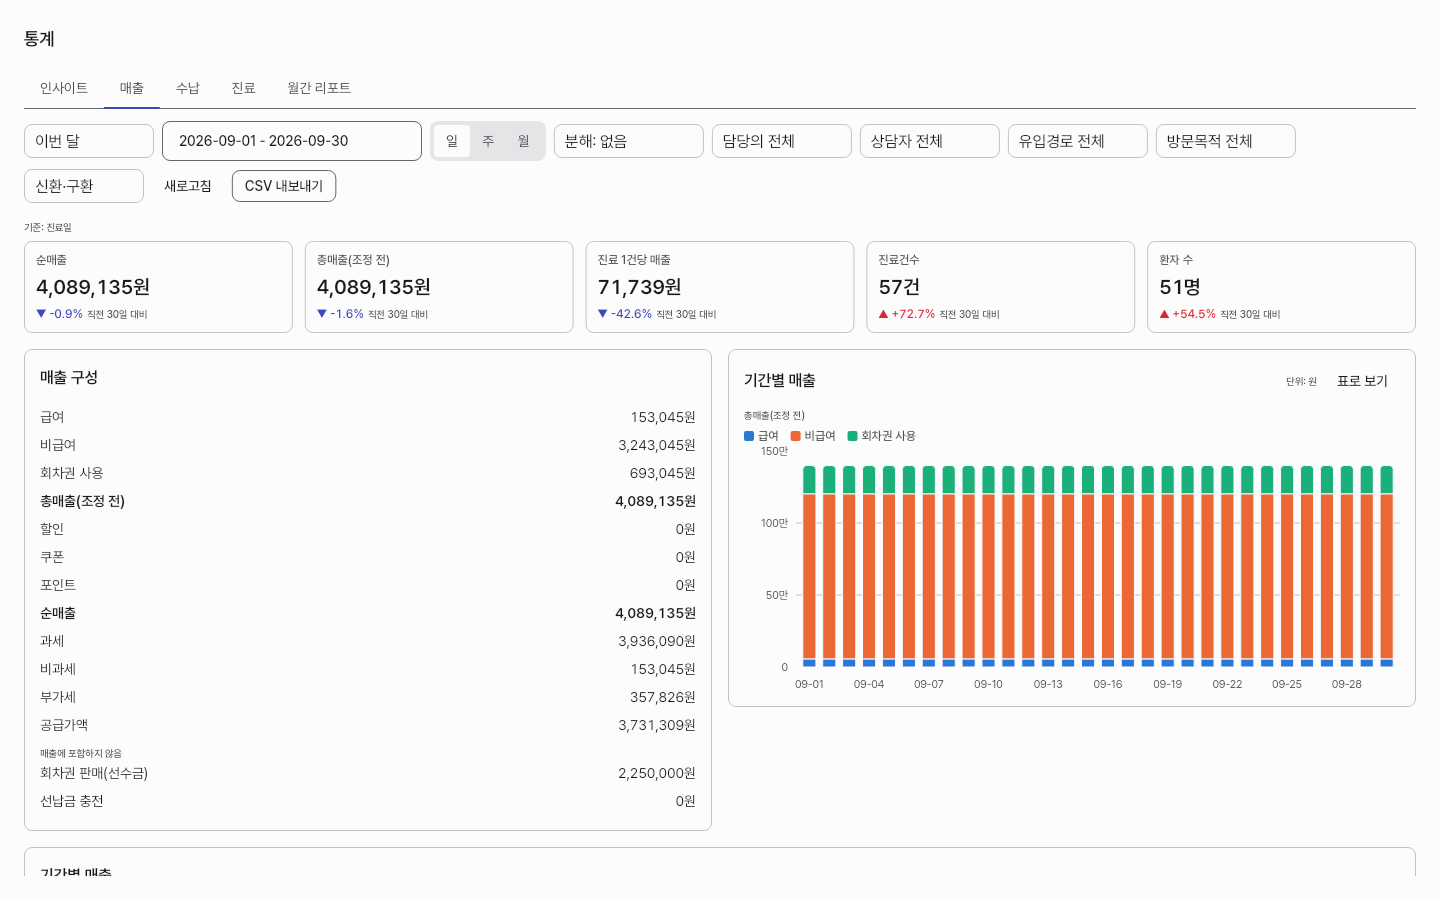Image resolution: width=1440 pixels, height=900 pixels.
Task: Open the 분해: 없음 breakdown dropdown
Action: 629,141
